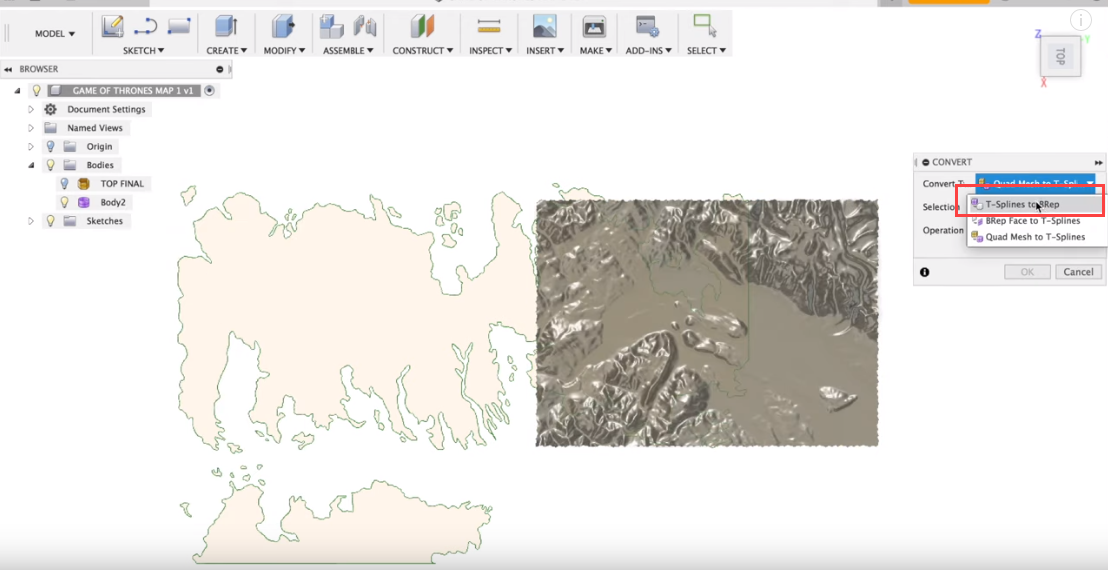This screenshot has height=570, width=1108.
Task: Toggle TOP FINAL body visibility lightbulb
Action: click(64, 184)
